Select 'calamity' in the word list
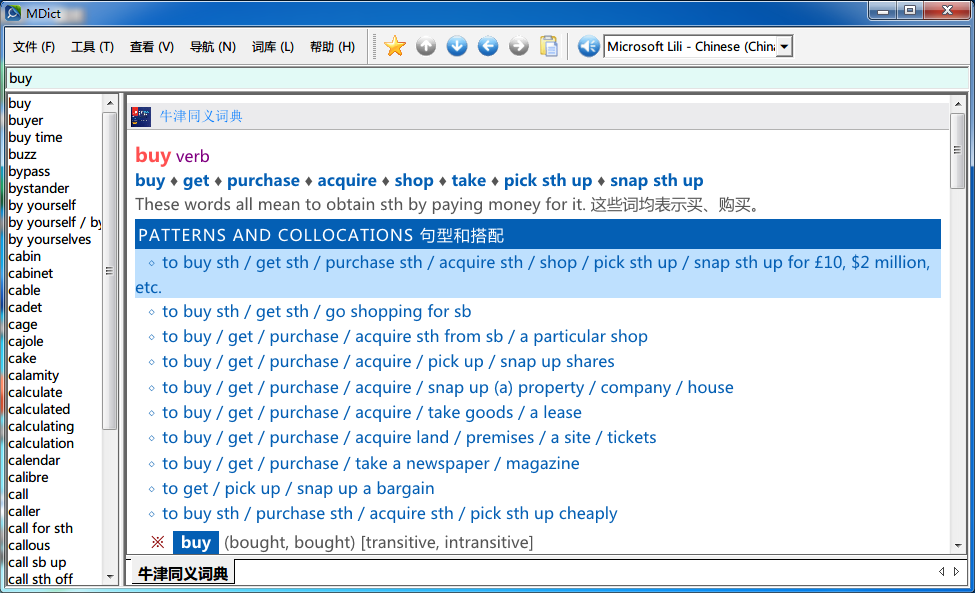 point(34,375)
